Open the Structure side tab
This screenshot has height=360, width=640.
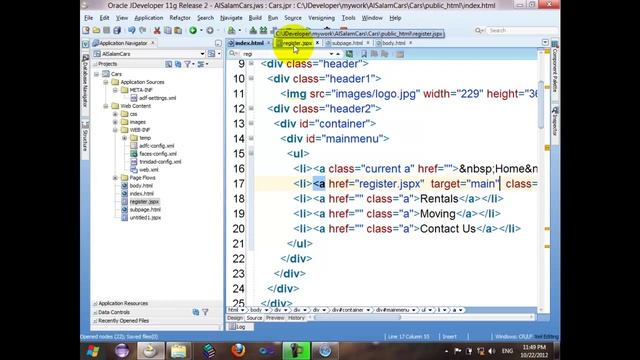pos(85,136)
